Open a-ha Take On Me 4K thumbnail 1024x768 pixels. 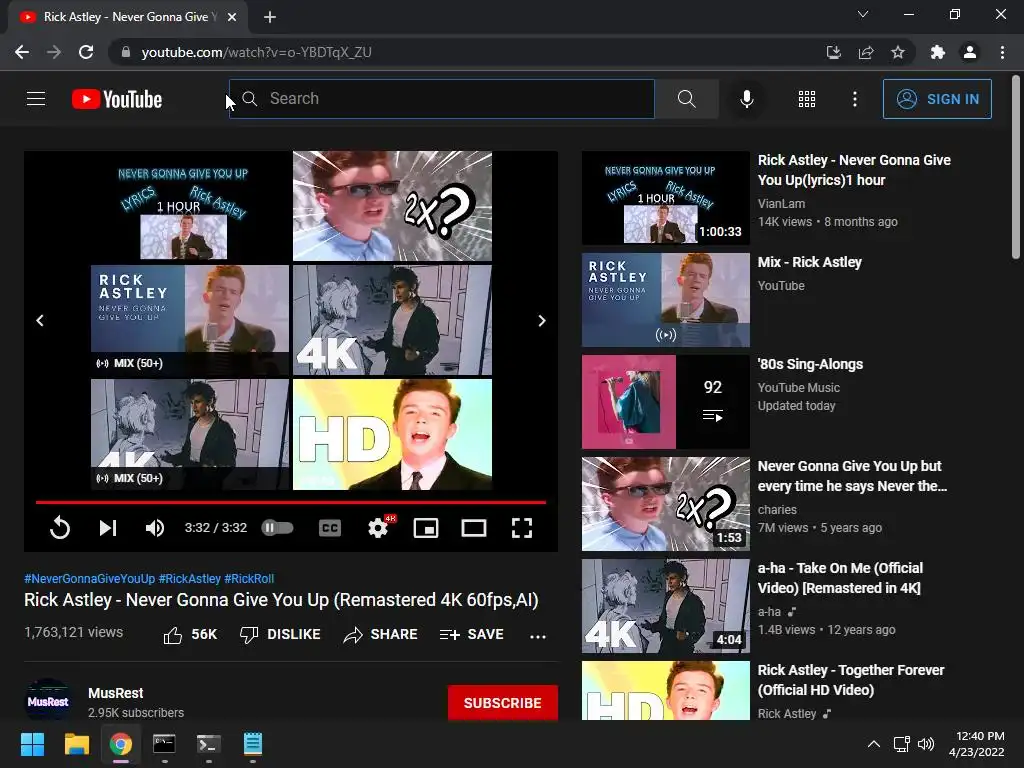click(x=665, y=605)
